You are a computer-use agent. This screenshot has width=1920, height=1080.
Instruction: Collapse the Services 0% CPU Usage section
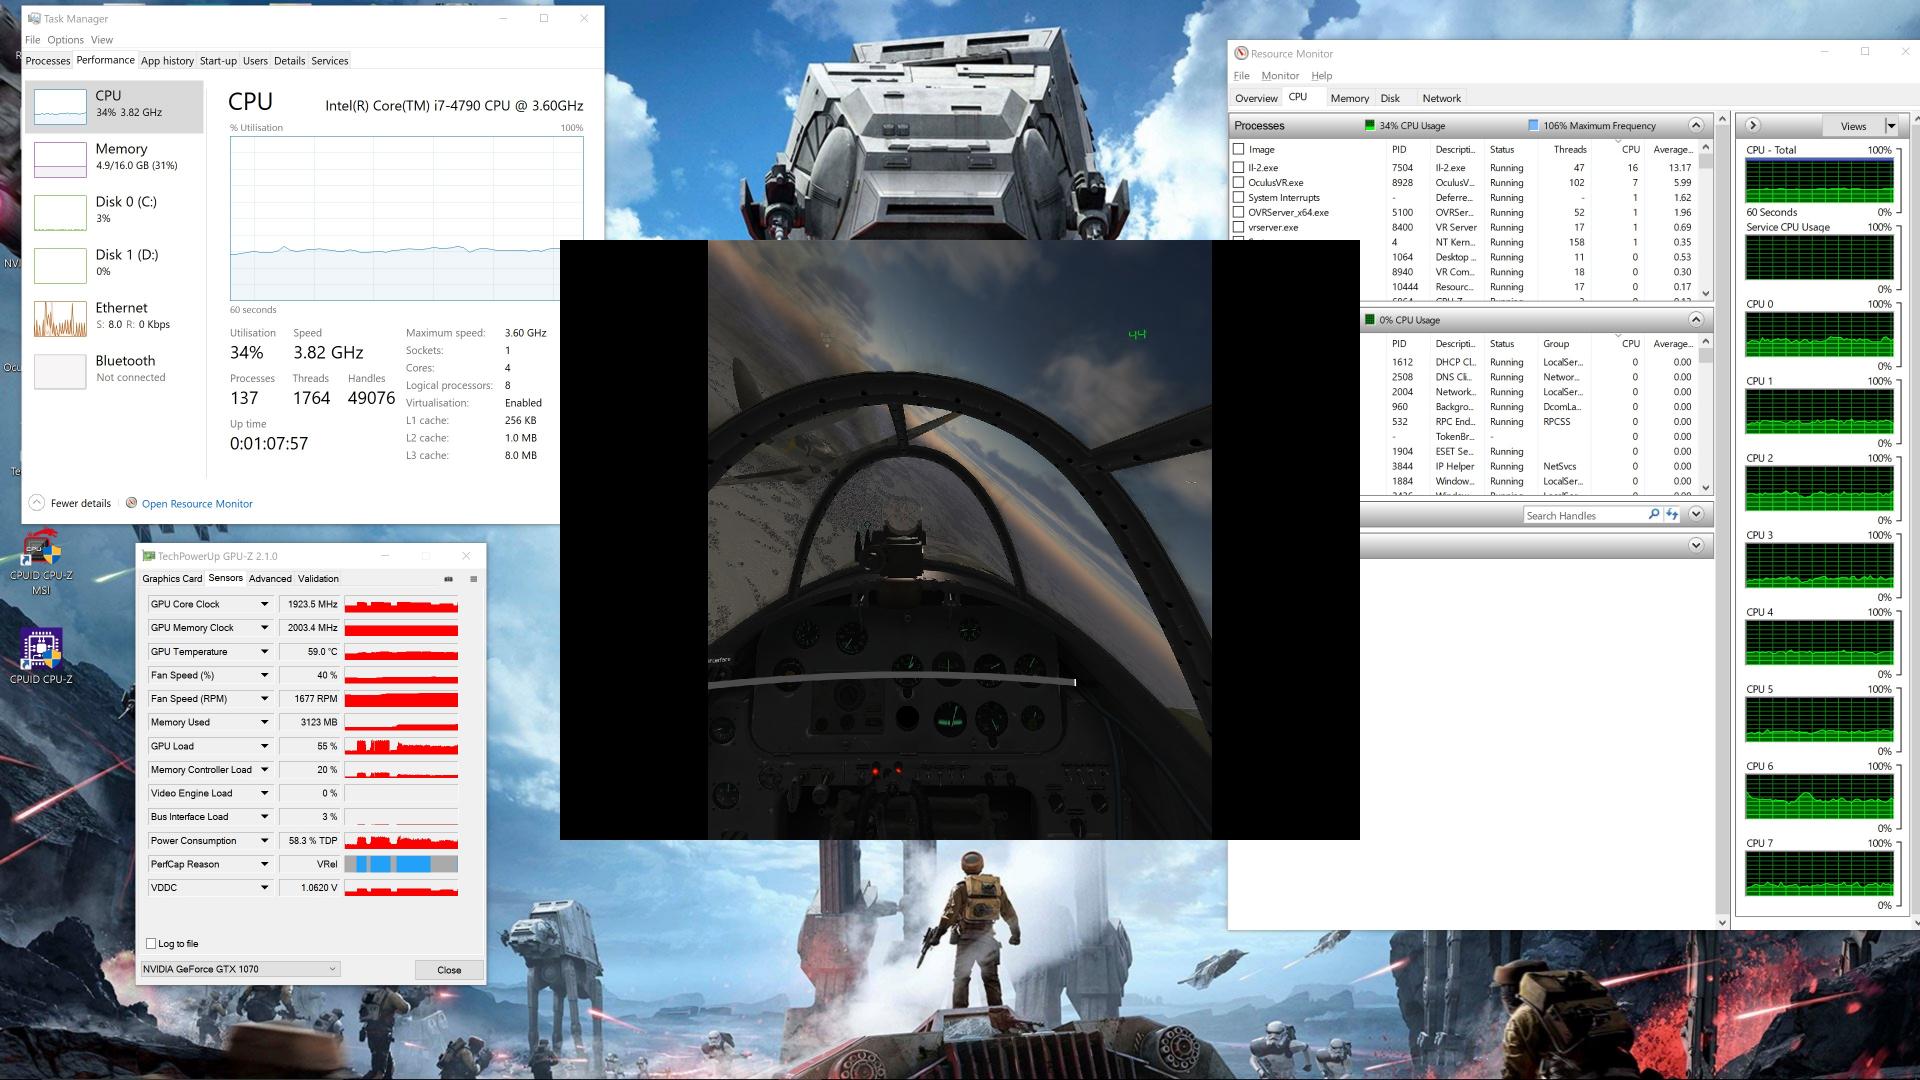[1696, 320]
